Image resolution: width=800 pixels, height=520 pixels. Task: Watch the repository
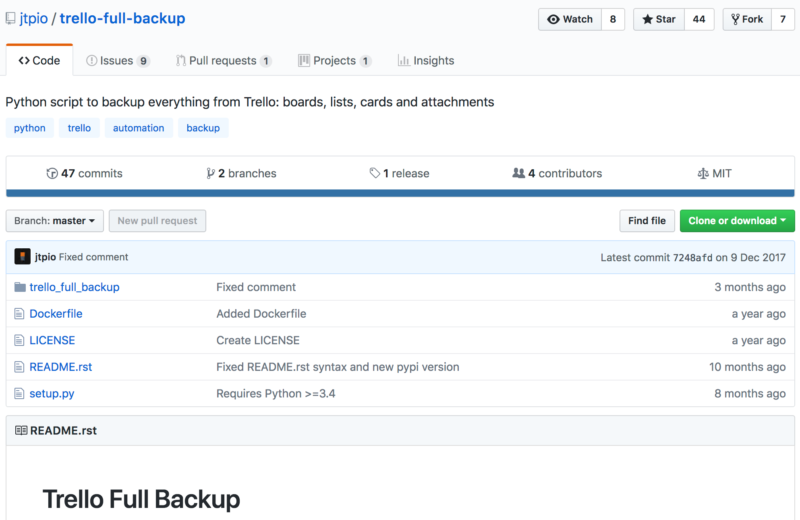[570, 19]
